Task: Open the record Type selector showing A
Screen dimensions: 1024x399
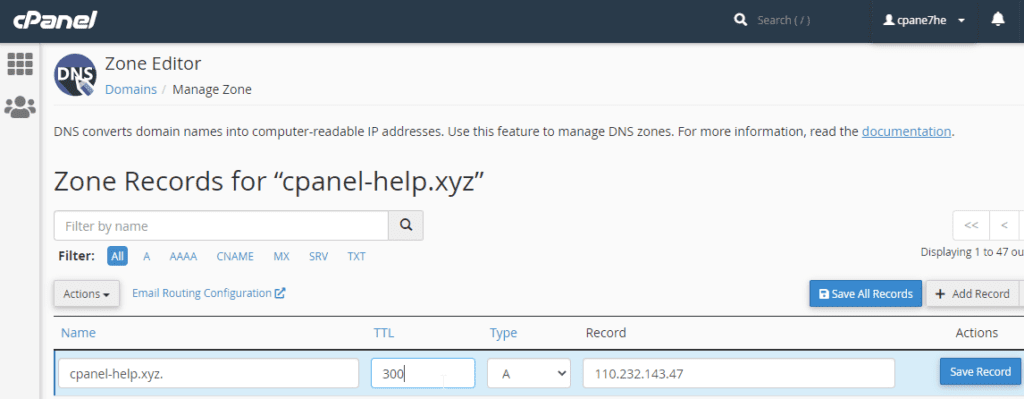Action: pos(529,373)
